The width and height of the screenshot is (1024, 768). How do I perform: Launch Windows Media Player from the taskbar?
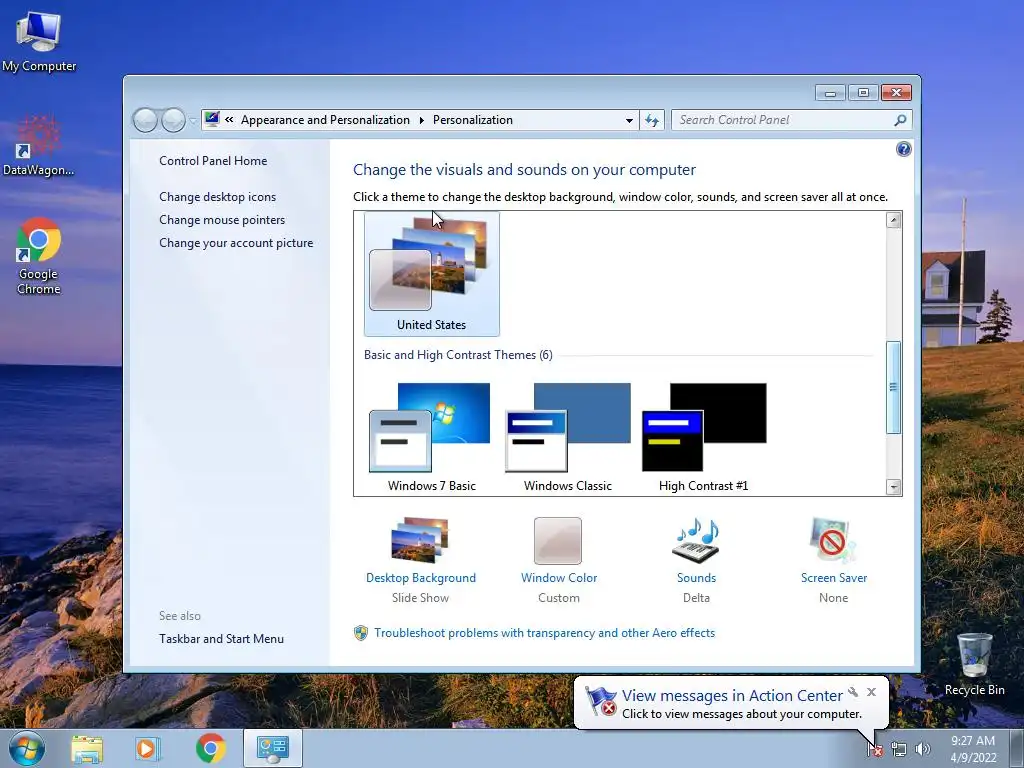click(x=148, y=748)
